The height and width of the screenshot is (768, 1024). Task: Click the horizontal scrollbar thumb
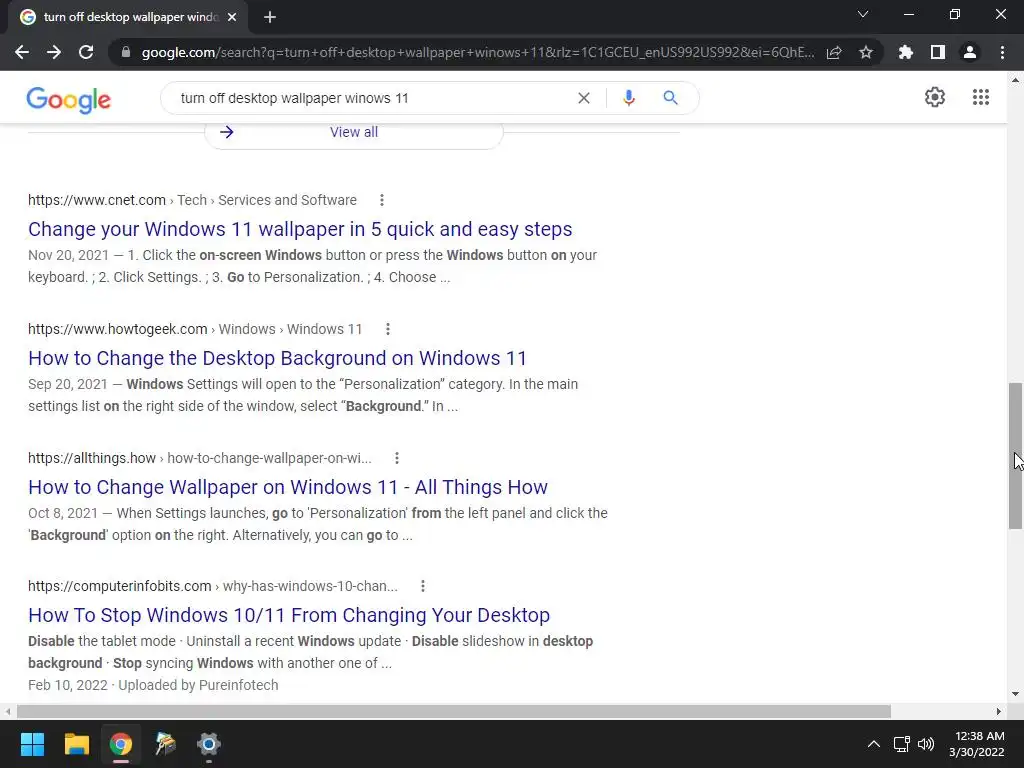point(453,711)
